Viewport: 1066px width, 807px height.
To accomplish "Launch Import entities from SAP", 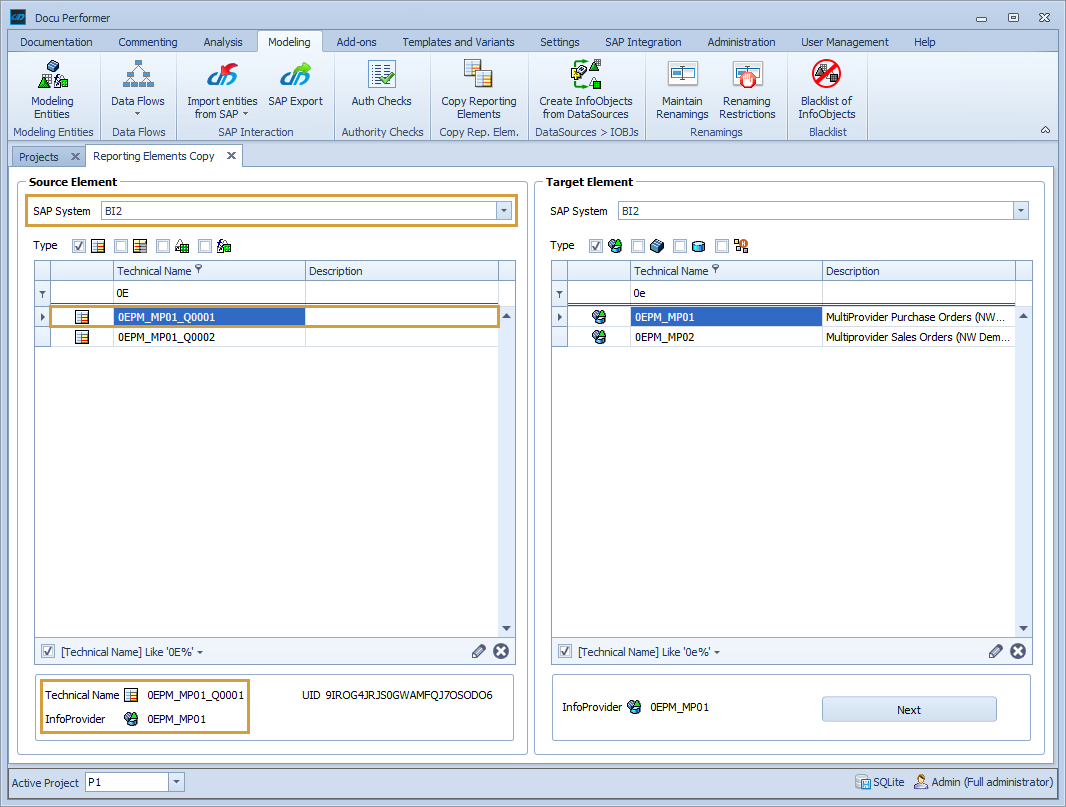I will 221,90.
